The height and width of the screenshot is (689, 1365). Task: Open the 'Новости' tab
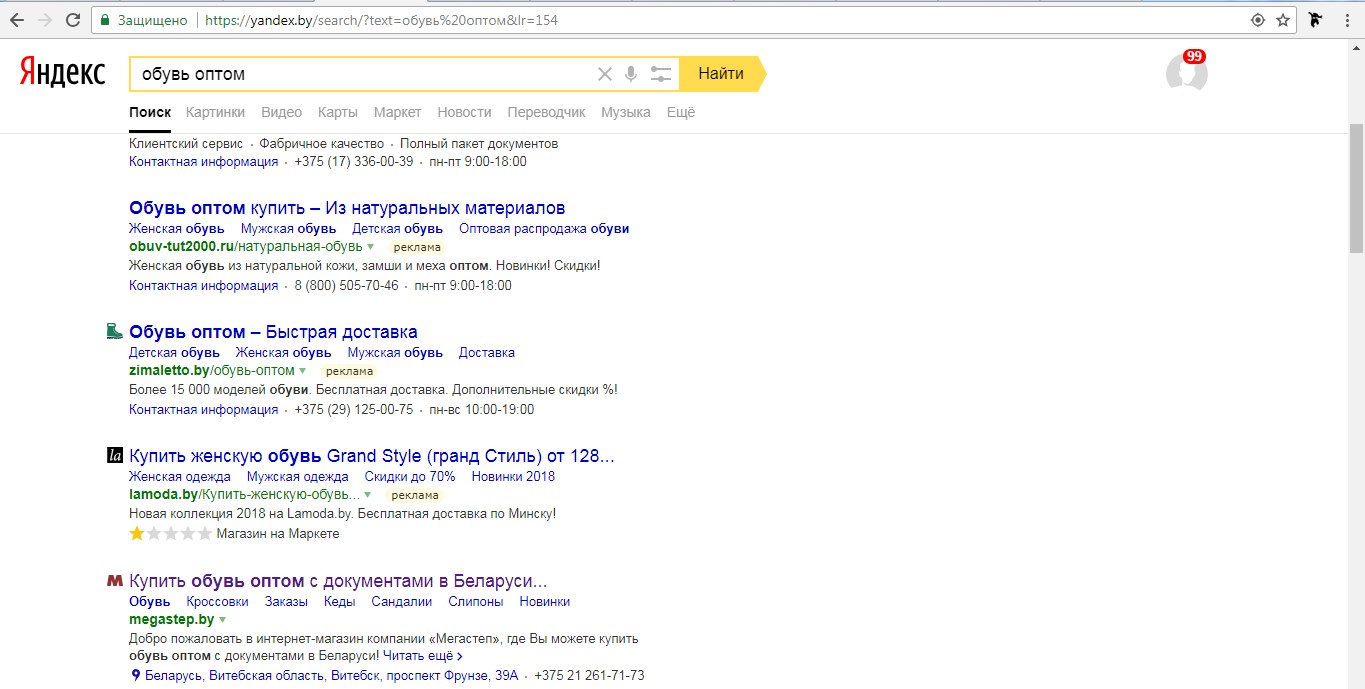point(464,112)
